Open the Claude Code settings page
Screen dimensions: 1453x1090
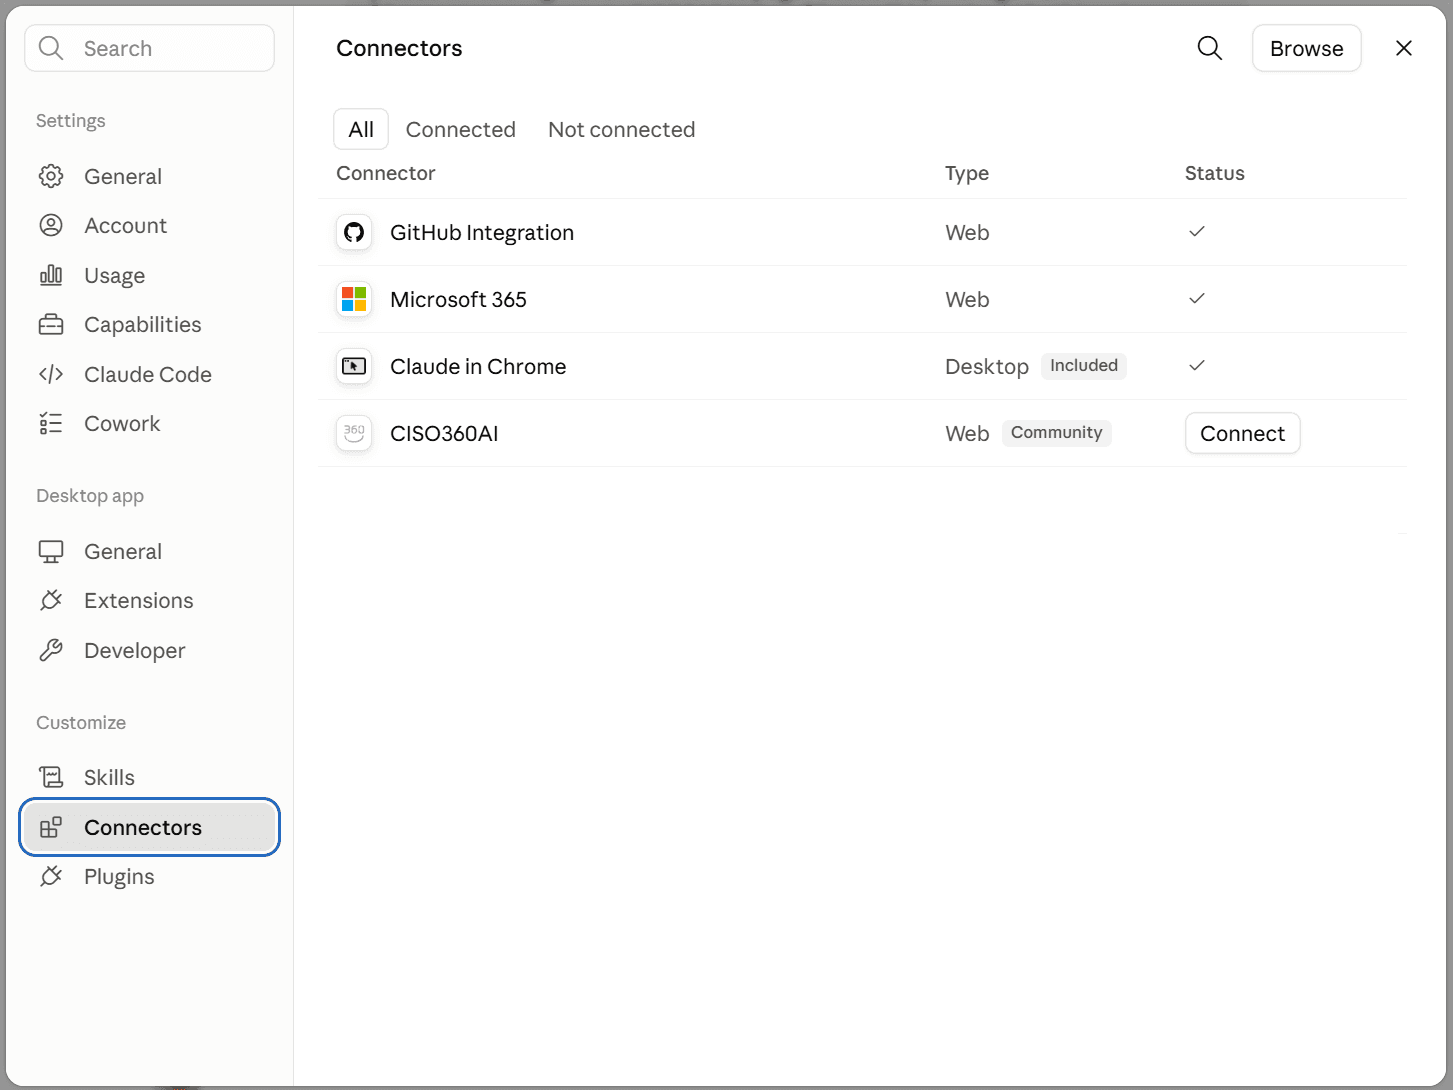pyautogui.click(x=149, y=374)
